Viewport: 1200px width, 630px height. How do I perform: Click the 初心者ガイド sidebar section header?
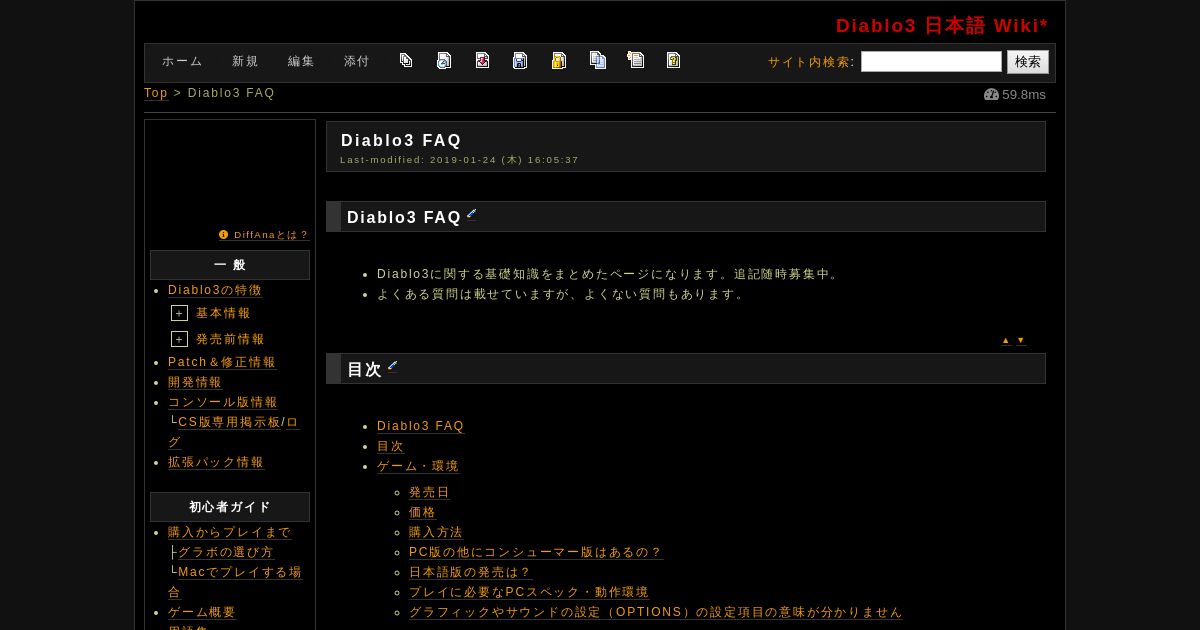click(230, 507)
